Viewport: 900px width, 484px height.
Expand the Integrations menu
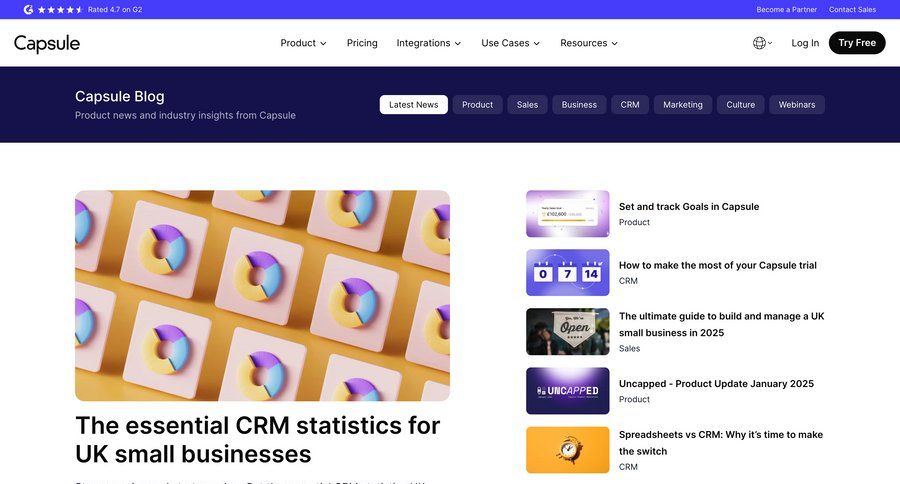[x=428, y=43]
